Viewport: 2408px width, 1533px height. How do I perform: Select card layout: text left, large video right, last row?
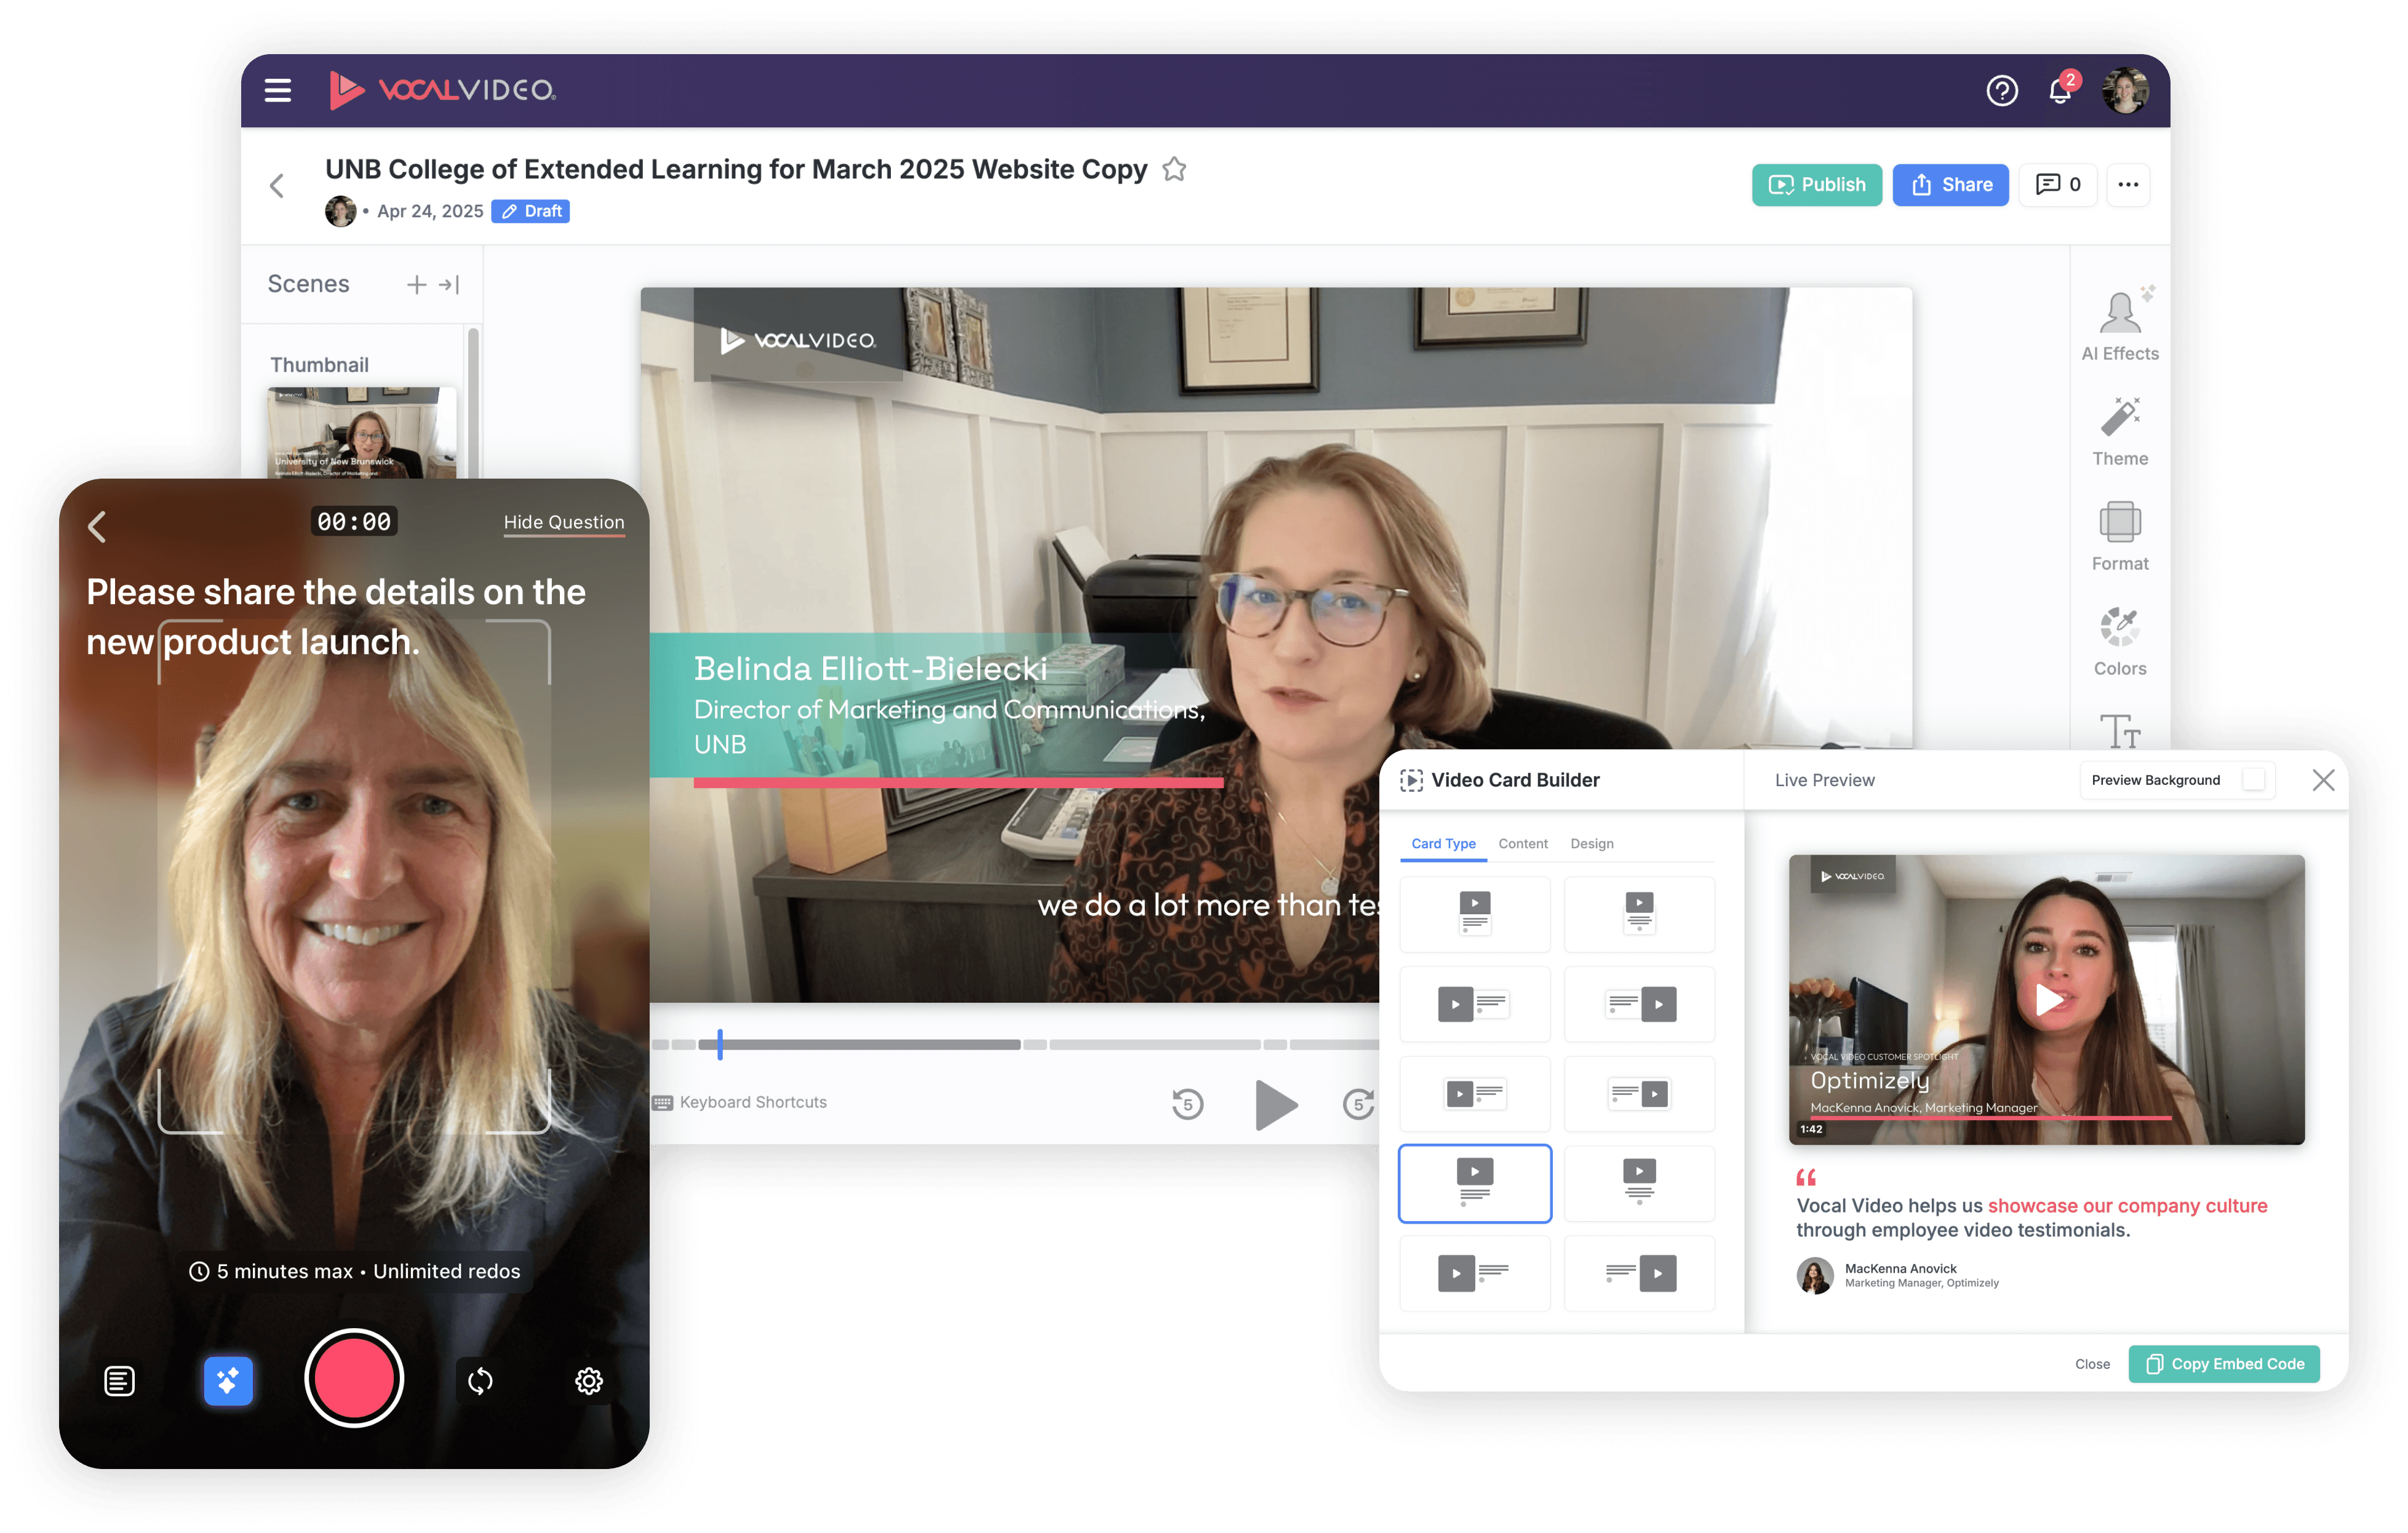pyautogui.click(x=1639, y=1273)
